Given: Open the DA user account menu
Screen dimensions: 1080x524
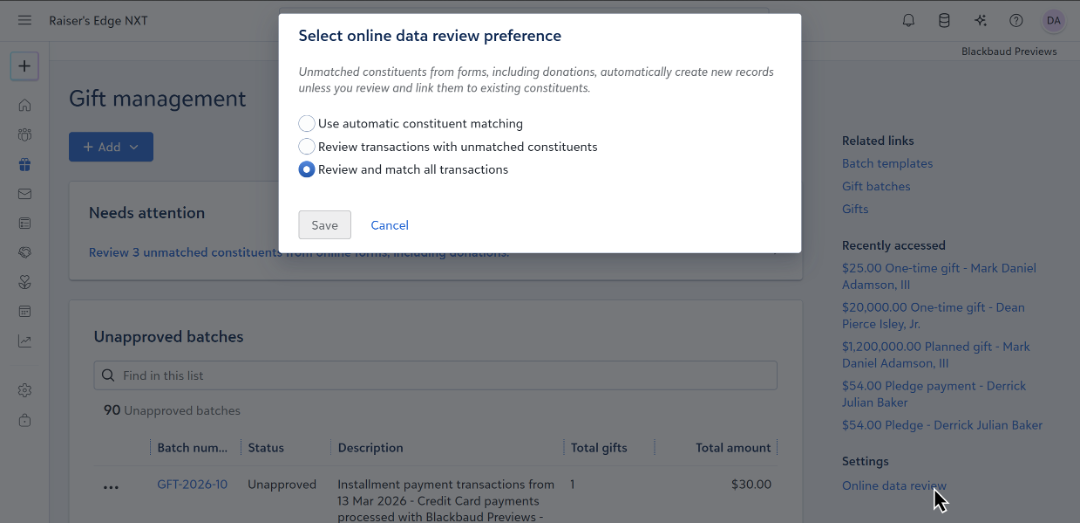Looking at the screenshot, I should coord(1053,21).
